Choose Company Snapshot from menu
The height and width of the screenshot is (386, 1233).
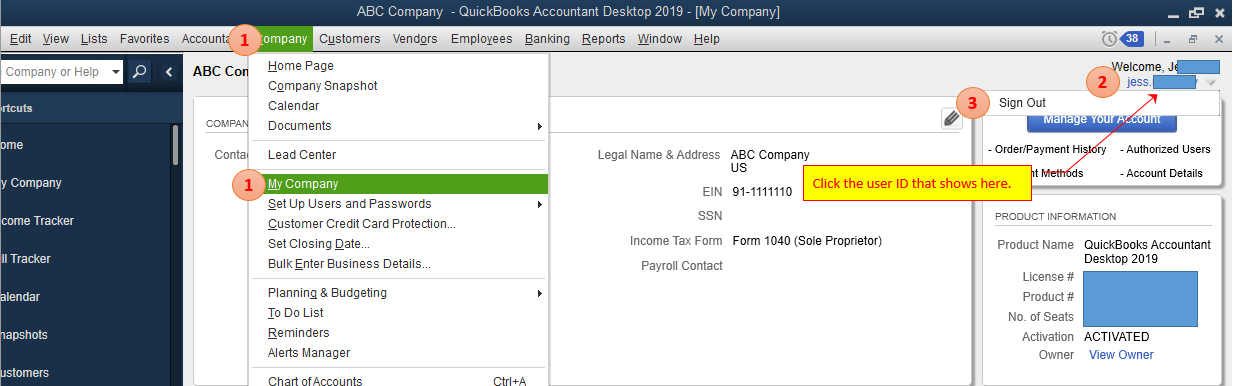[323, 86]
